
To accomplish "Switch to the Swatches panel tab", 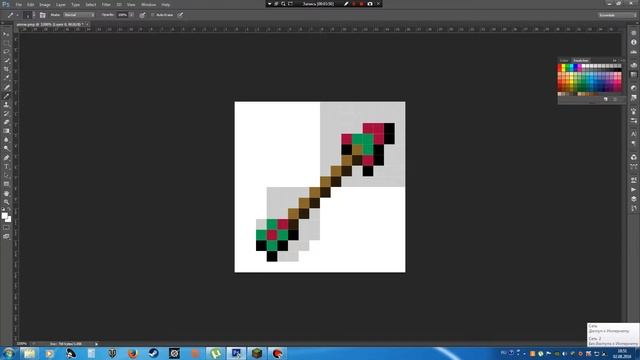I will [581, 60].
